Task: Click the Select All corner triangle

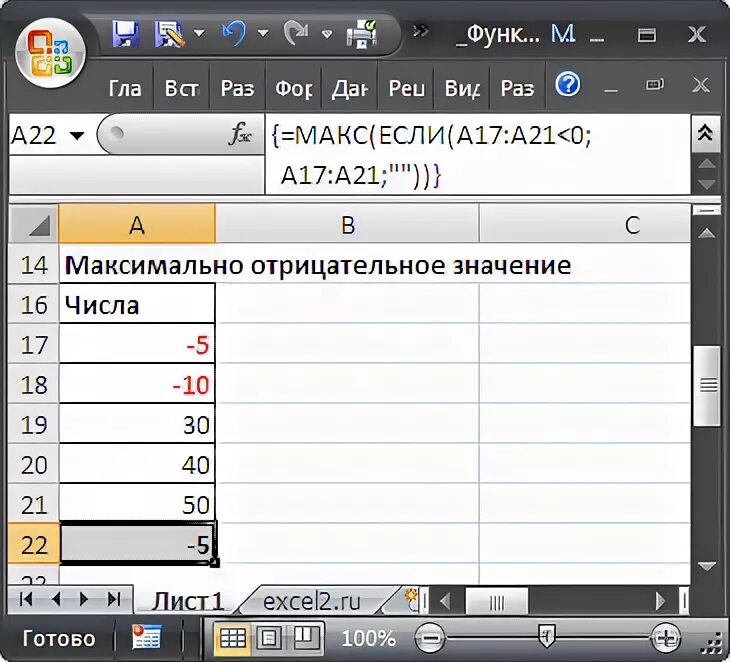Action: (x=34, y=224)
